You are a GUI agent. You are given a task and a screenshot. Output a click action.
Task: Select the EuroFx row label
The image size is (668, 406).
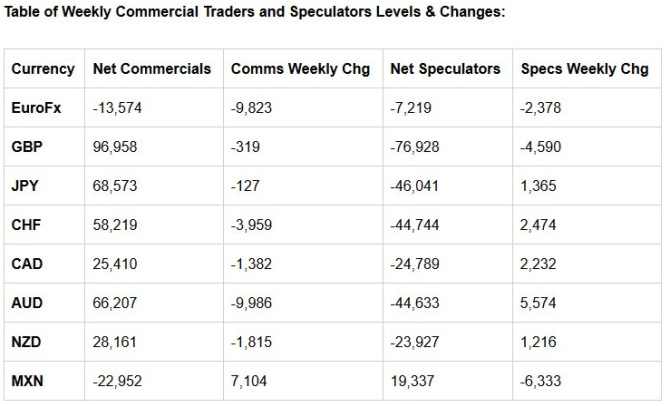tap(36, 108)
